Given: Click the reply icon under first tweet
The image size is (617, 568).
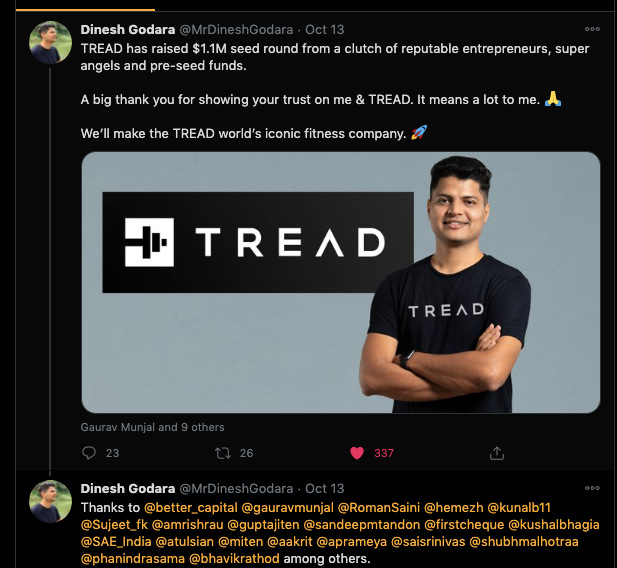Looking at the screenshot, I should pos(89,453).
